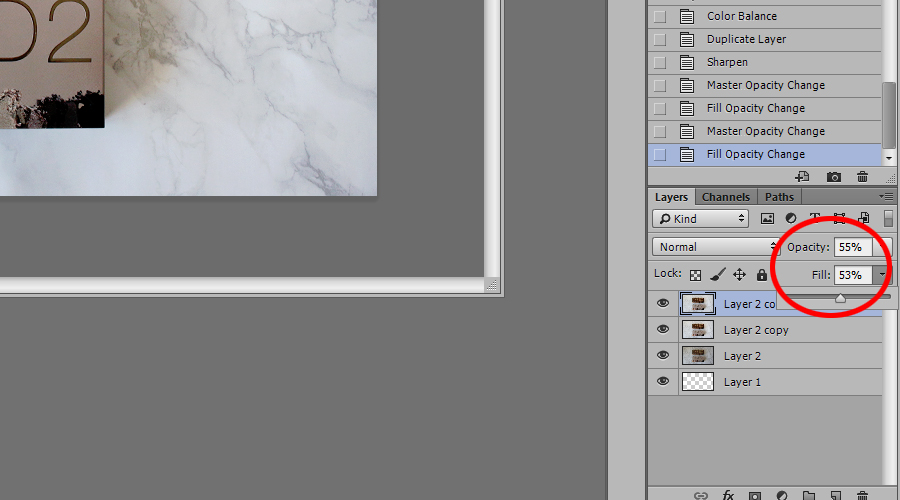Toggle visibility of the Layer 2 layer

pyautogui.click(x=662, y=356)
